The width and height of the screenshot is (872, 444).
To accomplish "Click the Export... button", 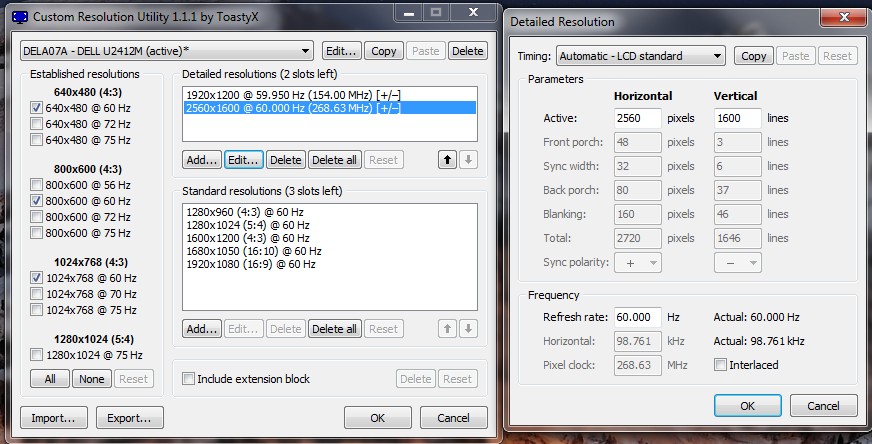I will [129, 418].
